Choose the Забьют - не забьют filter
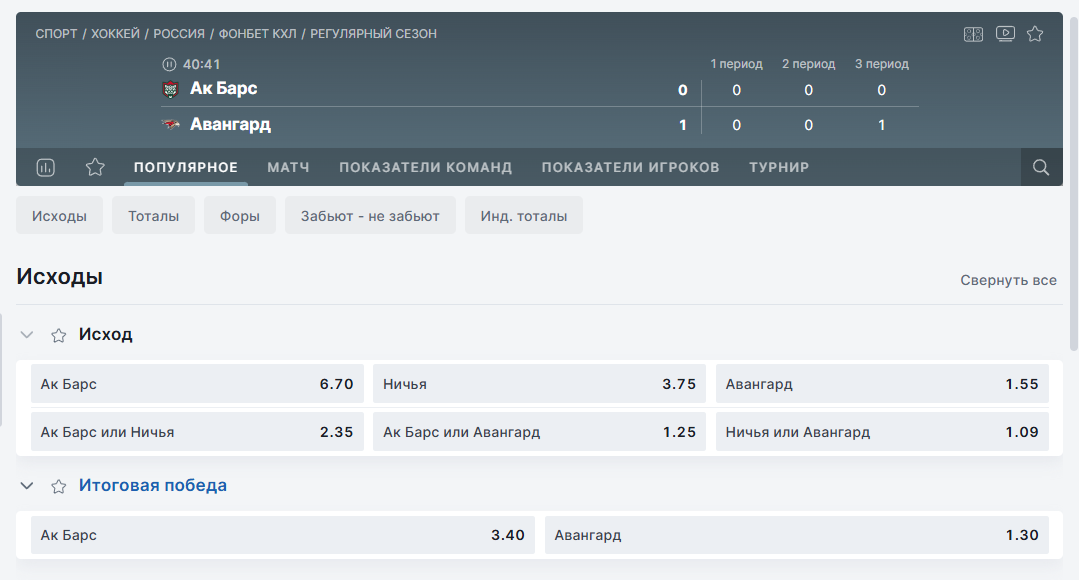This screenshot has width=1079, height=580. point(370,216)
